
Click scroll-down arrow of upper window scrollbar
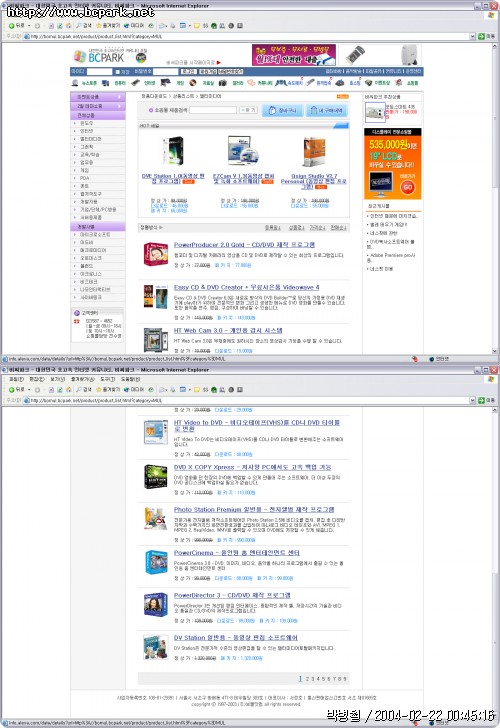494,351
